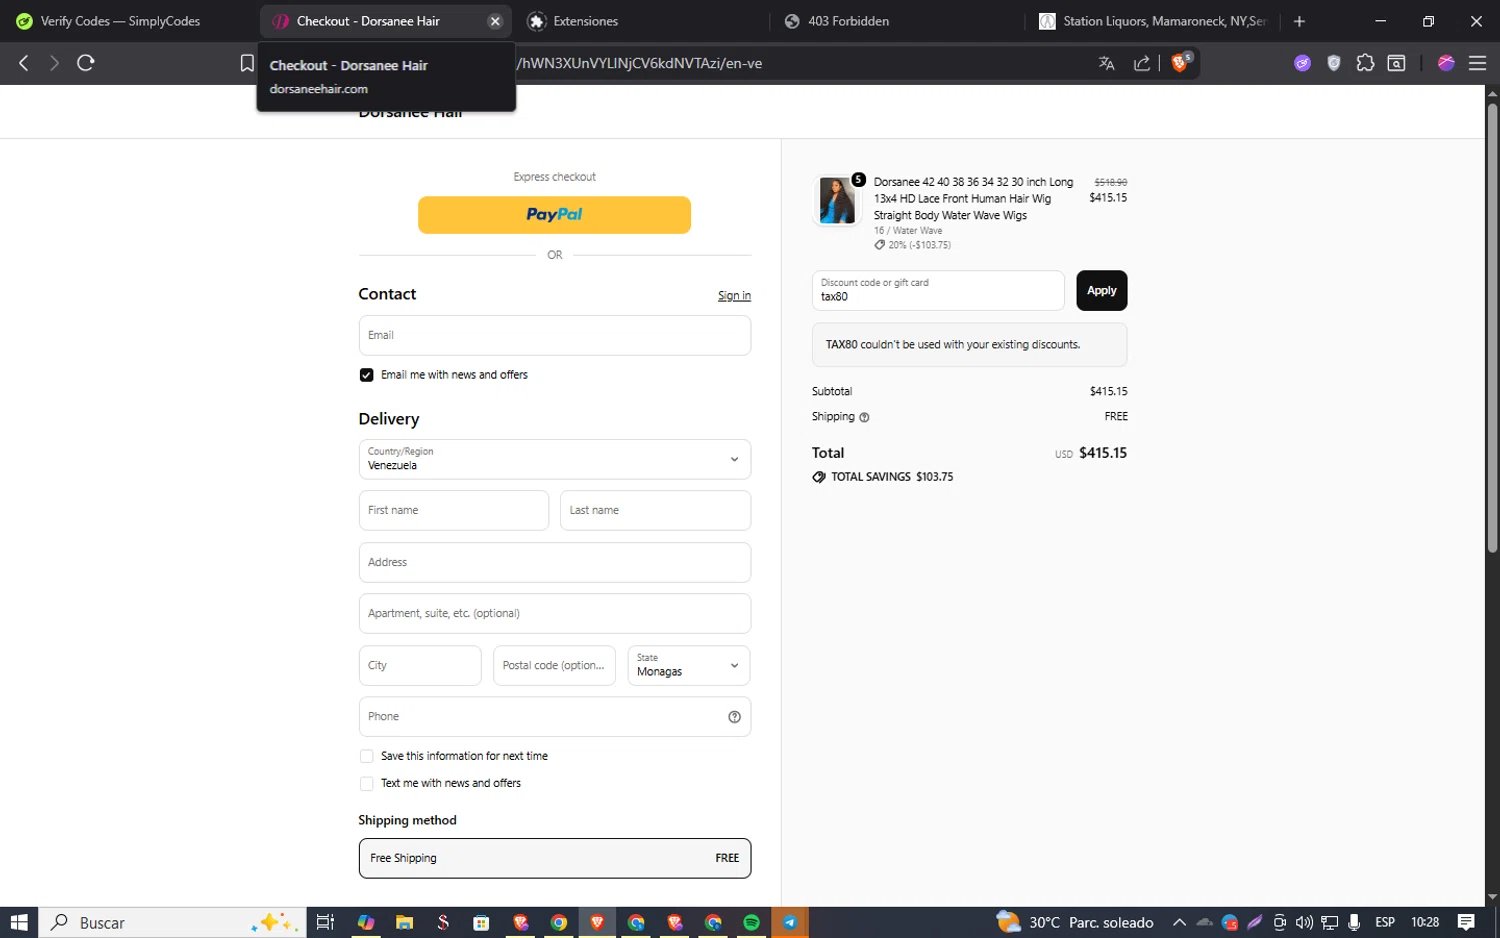The height and width of the screenshot is (938, 1500).
Task: Open the browser hamburger main menu
Action: pos(1477,63)
